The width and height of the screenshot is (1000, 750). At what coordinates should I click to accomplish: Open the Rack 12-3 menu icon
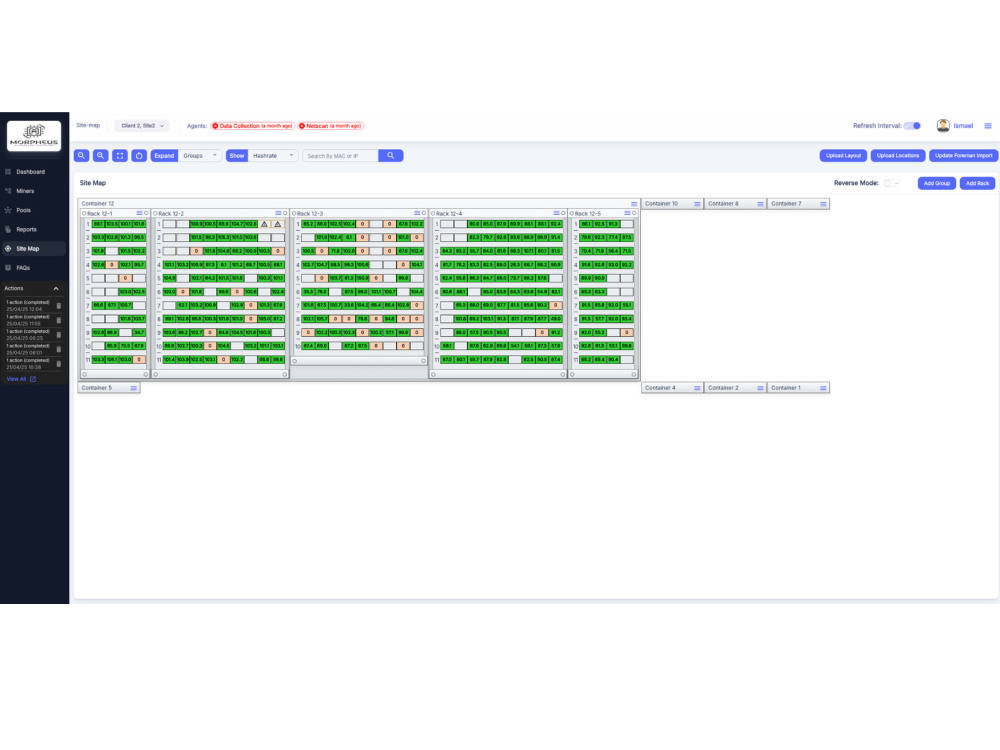417,213
